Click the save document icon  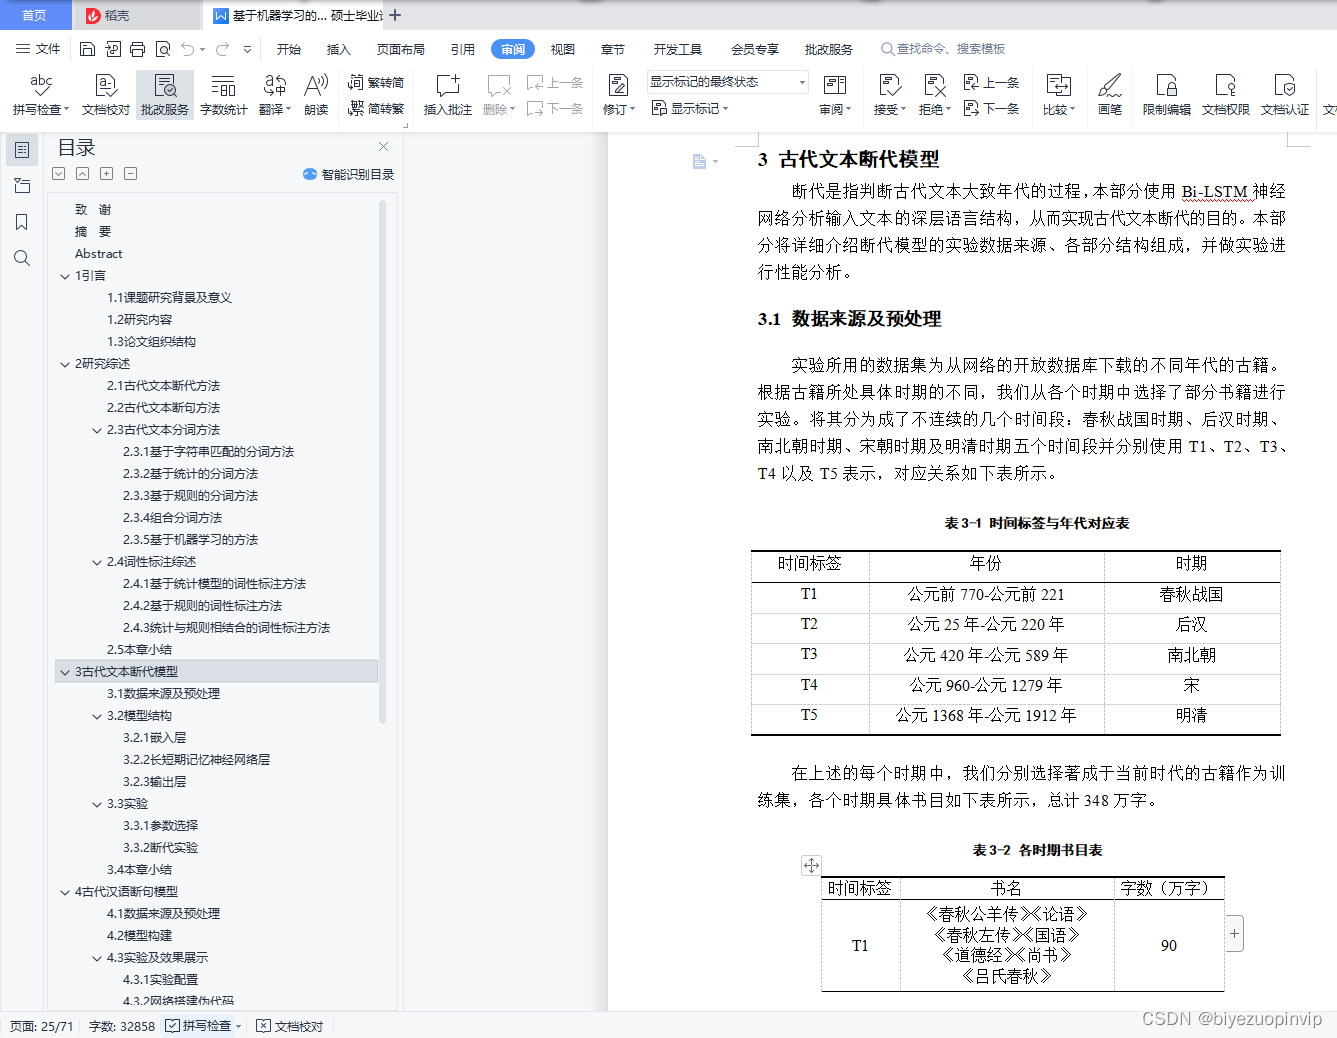[x=87, y=49]
